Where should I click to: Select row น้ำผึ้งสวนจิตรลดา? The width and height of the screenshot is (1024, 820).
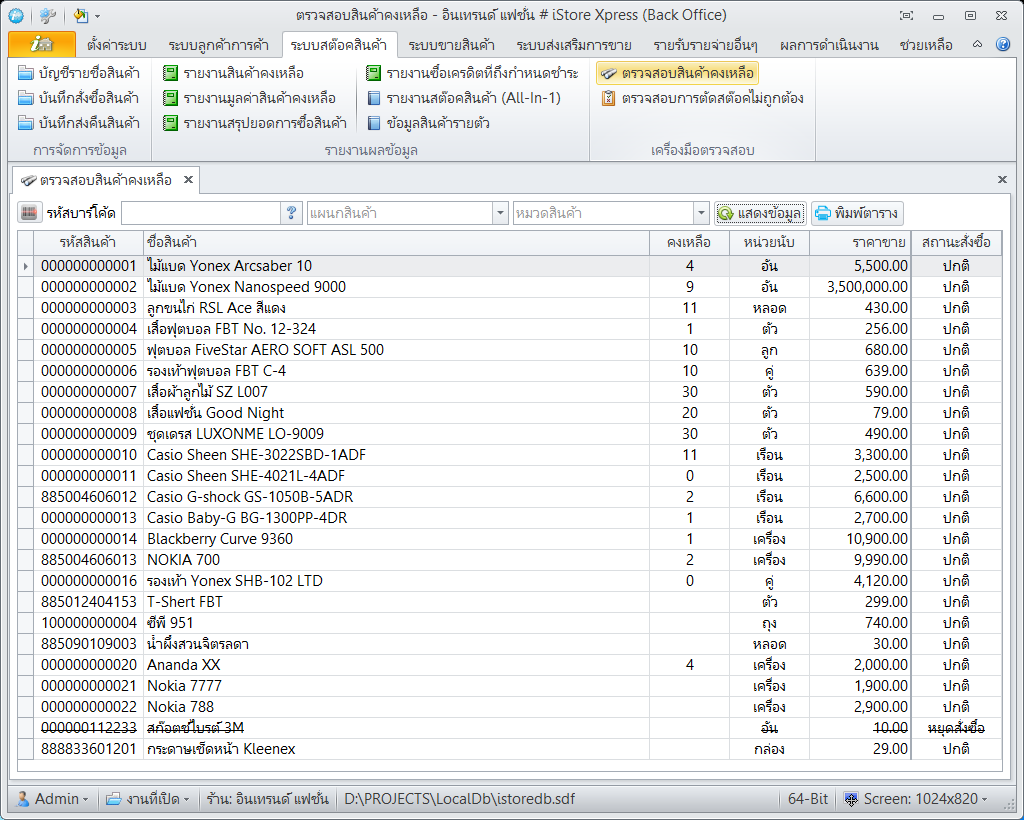click(509, 644)
